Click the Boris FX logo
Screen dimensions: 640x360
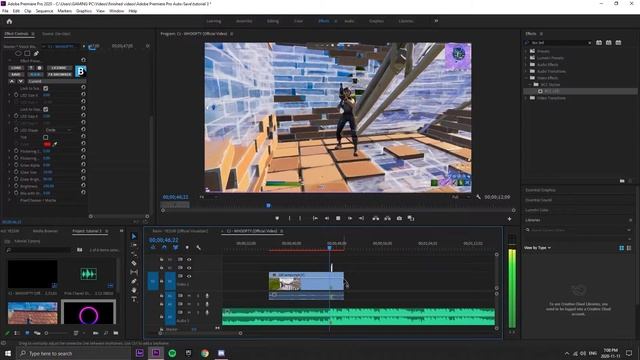pyautogui.click(x=80, y=71)
